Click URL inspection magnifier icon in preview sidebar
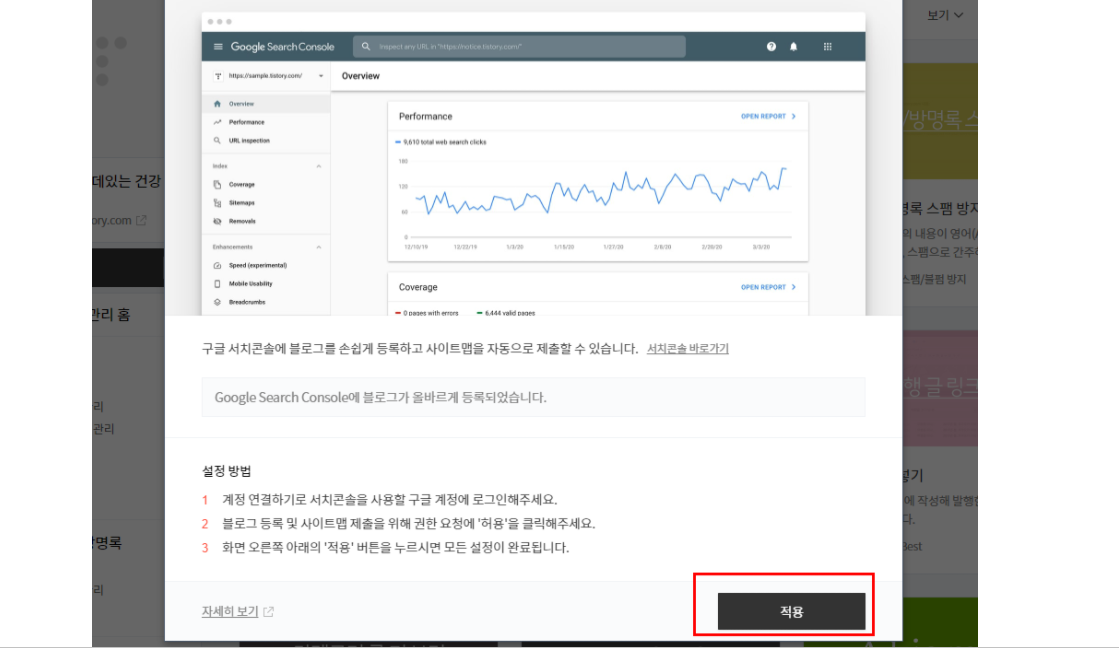This screenshot has width=1119, height=648. pyautogui.click(x=217, y=141)
